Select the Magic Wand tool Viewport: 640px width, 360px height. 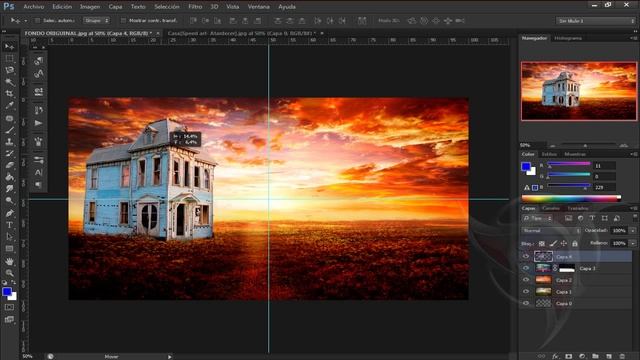tap(9, 82)
